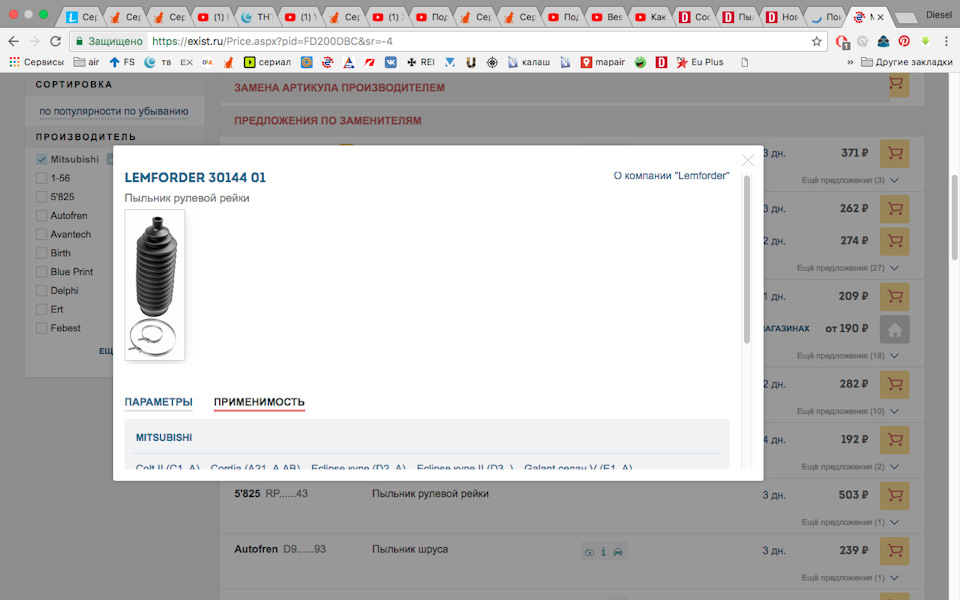Open the Chrome menu with three dots
Image resolution: width=960 pixels, height=600 pixels.
pos(946,41)
